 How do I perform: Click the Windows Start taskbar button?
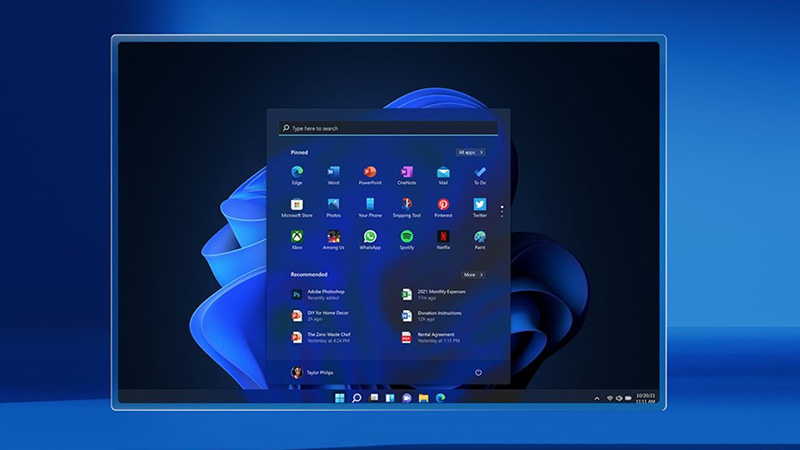(339, 398)
